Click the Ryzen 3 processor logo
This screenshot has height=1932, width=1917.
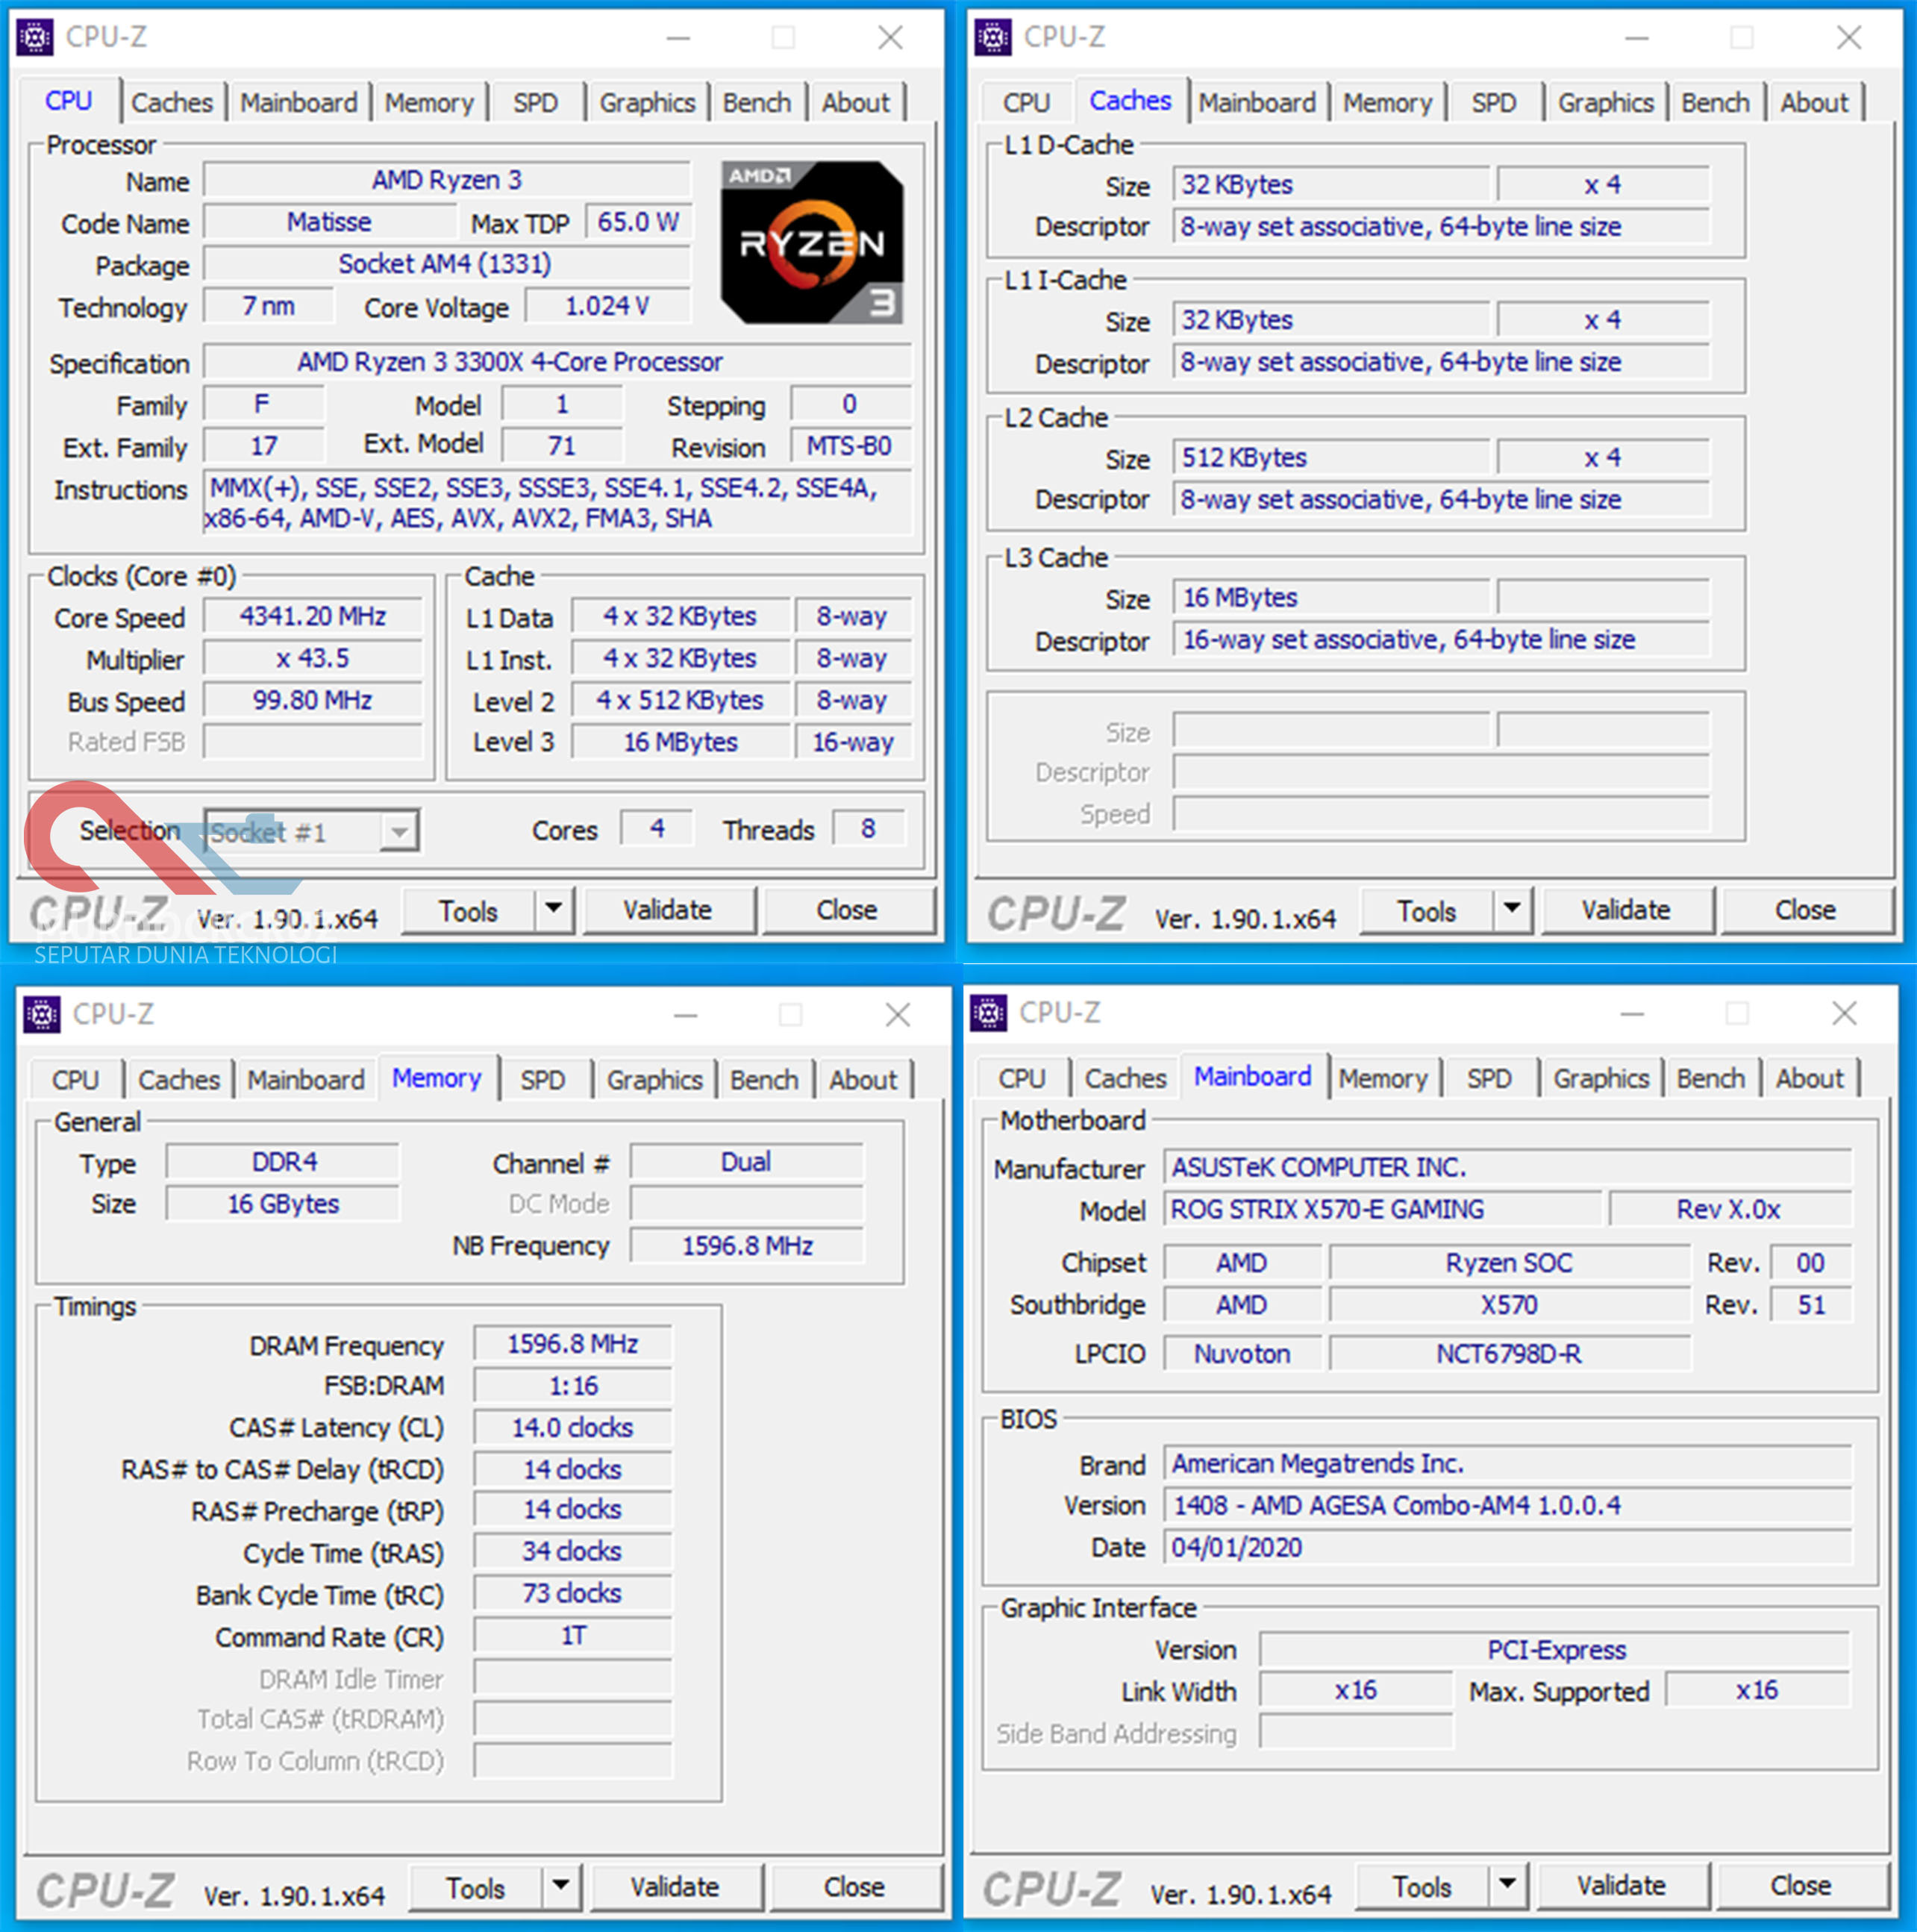tap(812, 242)
